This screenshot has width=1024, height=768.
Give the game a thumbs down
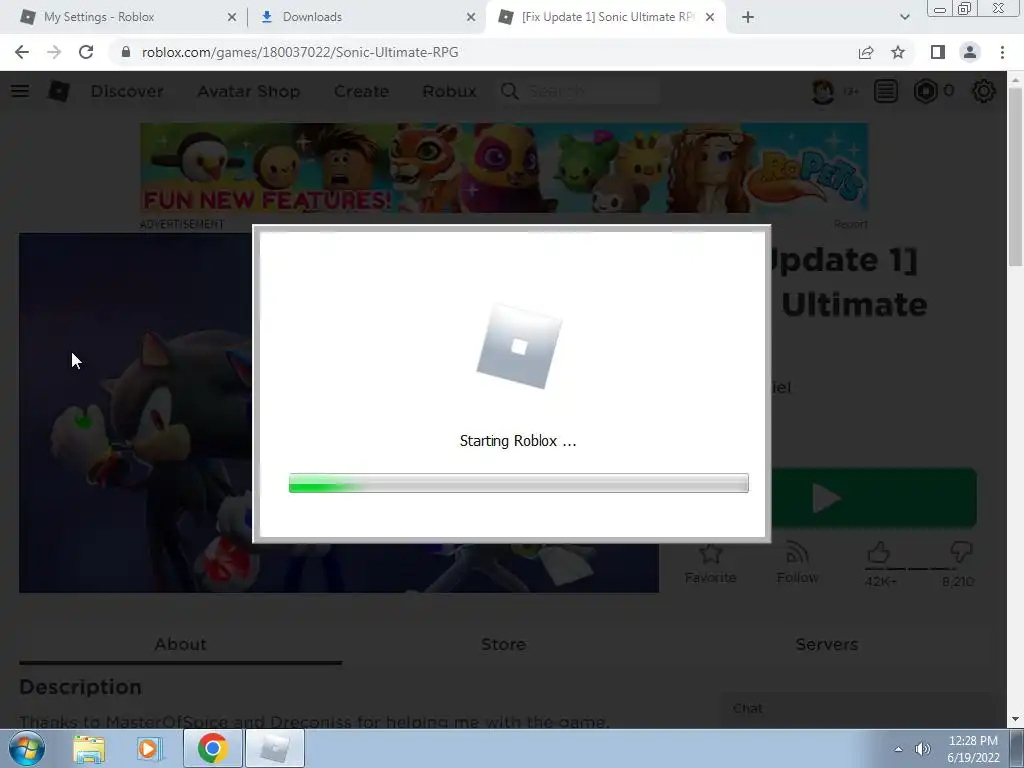pos(961,553)
